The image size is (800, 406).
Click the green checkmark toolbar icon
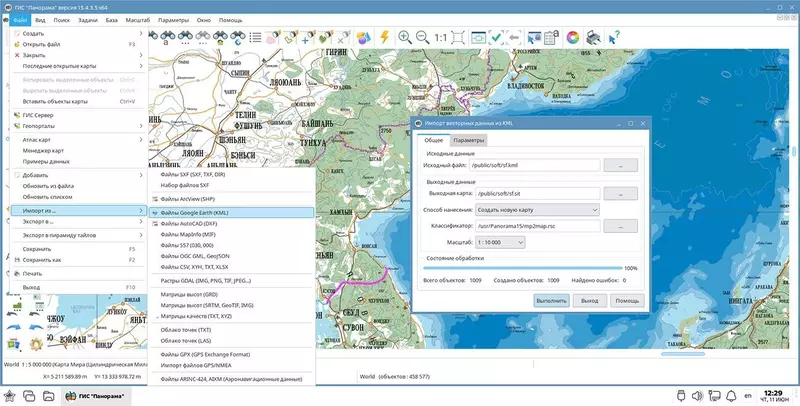click(x=496, y=37)
